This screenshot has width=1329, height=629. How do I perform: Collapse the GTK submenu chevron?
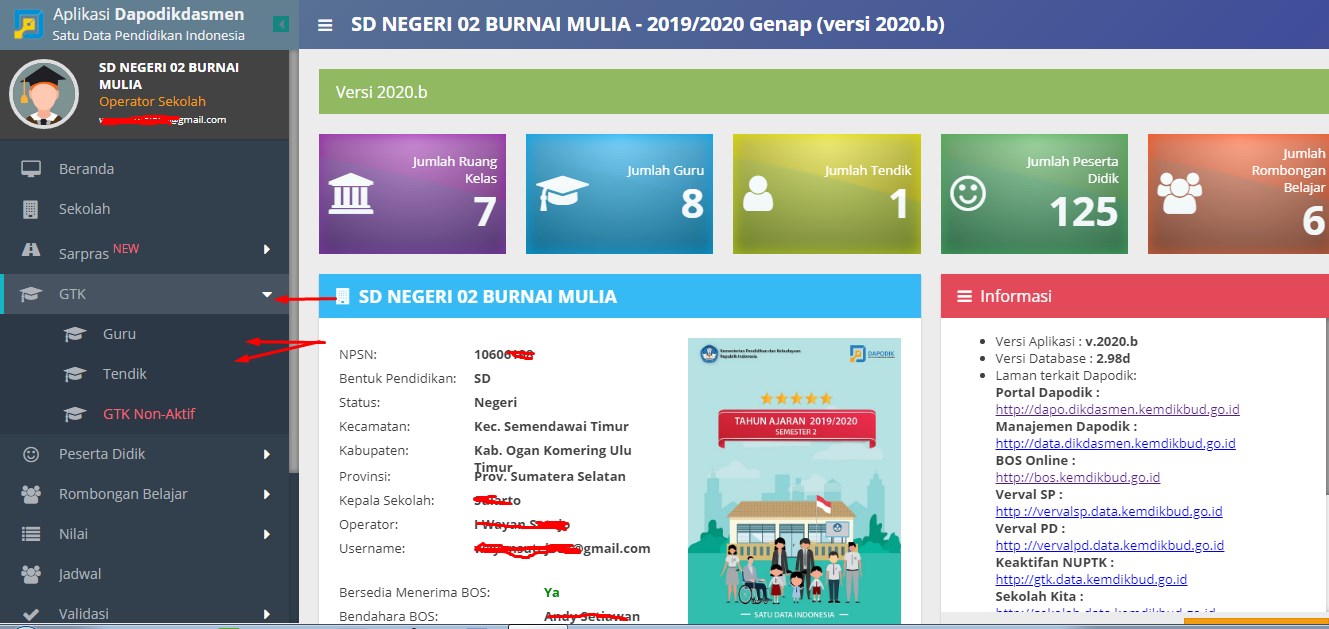[x=266, y=294]
